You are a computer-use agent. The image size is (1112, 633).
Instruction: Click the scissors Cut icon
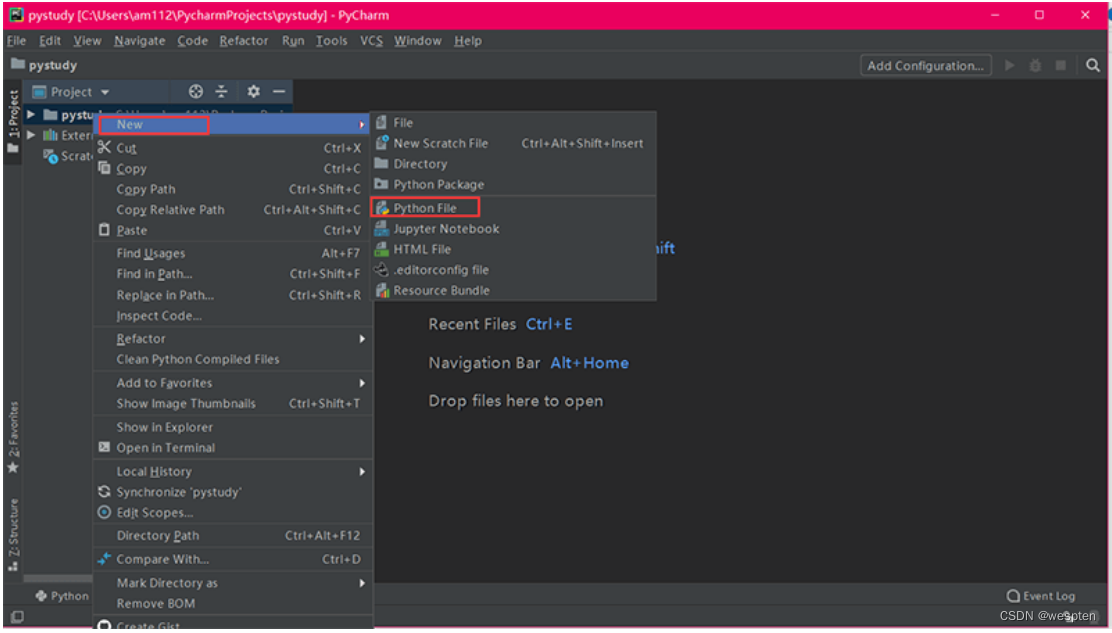104,147
